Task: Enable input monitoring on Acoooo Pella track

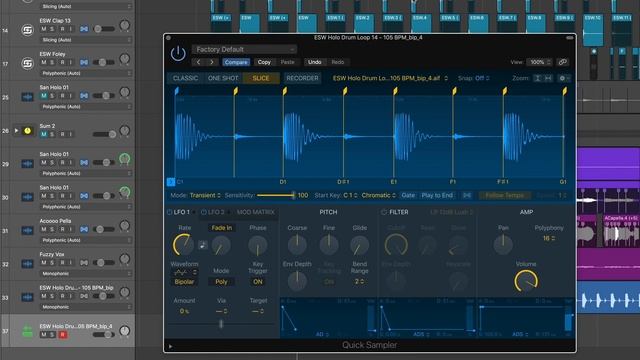Action: (x=71, y=229)
